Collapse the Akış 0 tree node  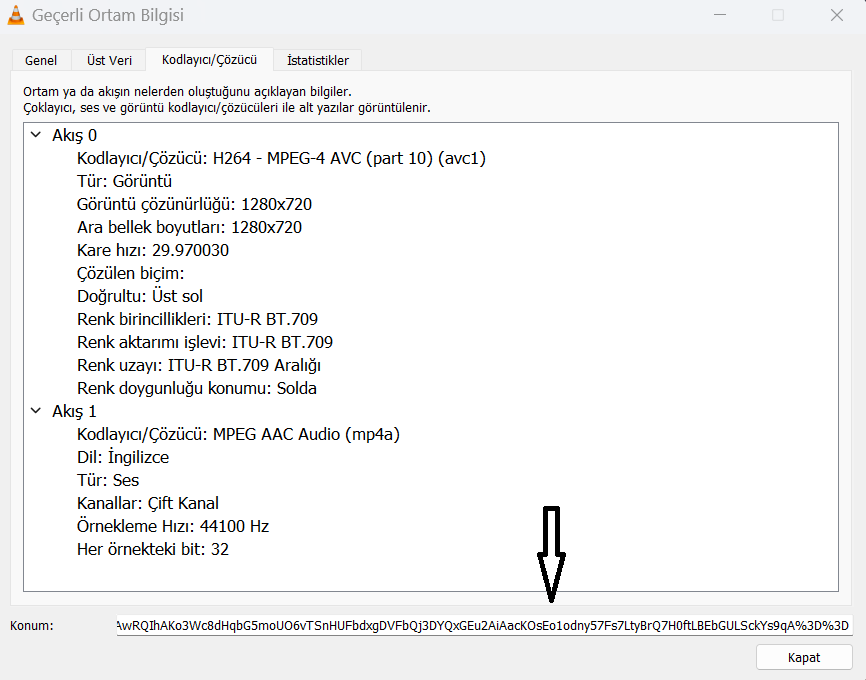36,135
